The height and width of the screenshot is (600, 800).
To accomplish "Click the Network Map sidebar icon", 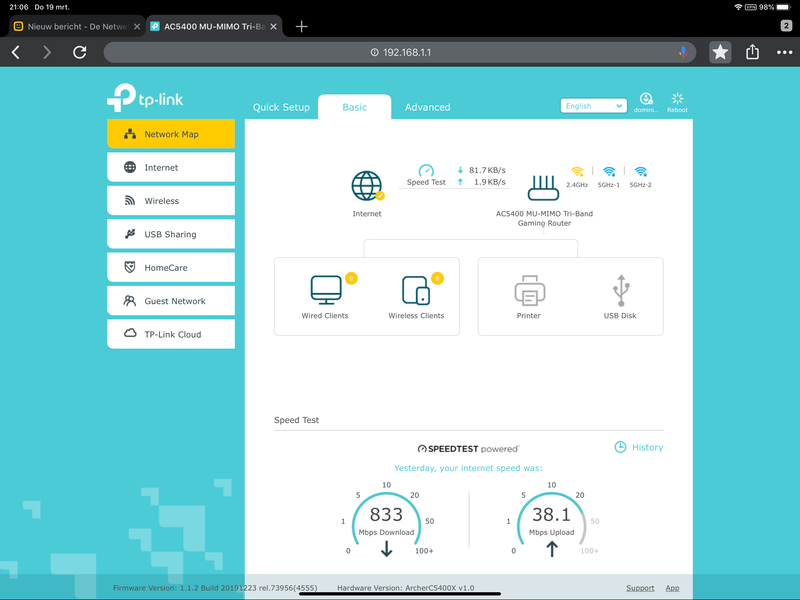I will point(130,134).
